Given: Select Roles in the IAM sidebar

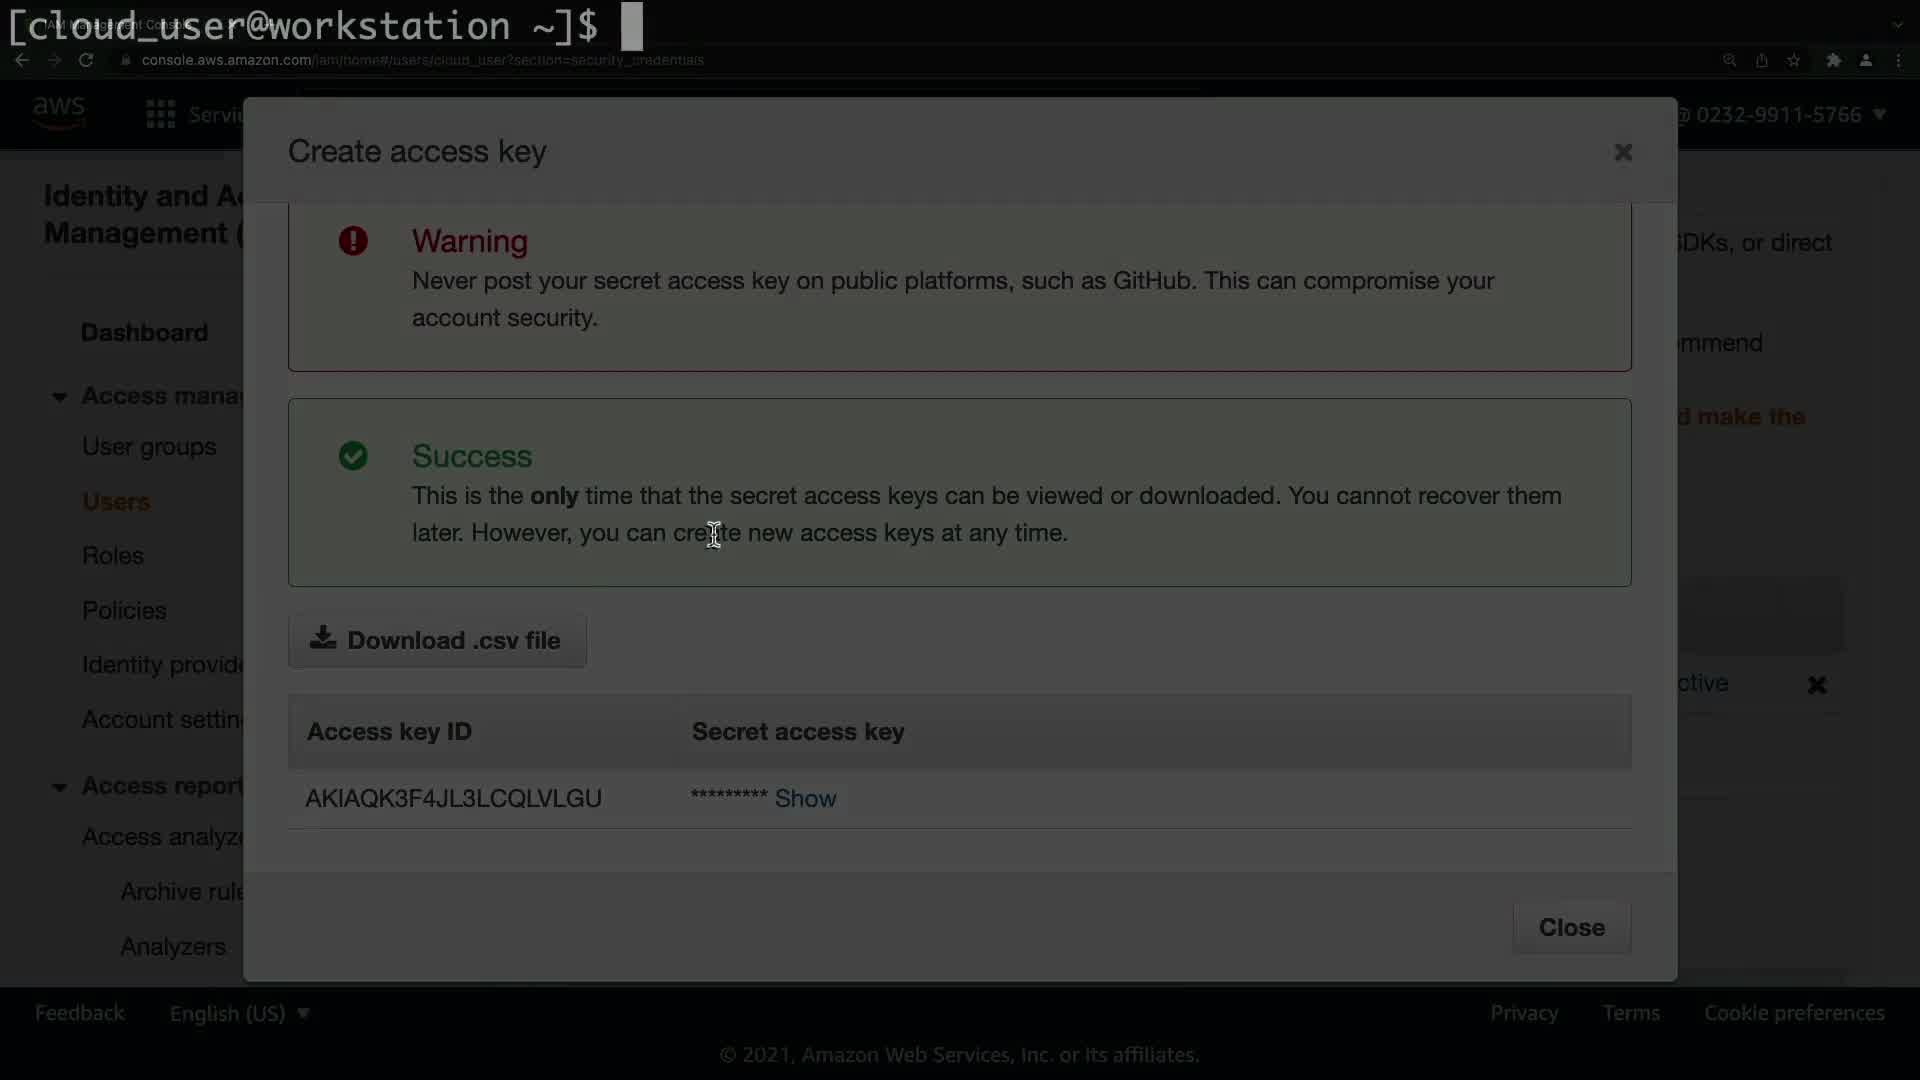Looking at the screenshot, I should coord(113,555).
